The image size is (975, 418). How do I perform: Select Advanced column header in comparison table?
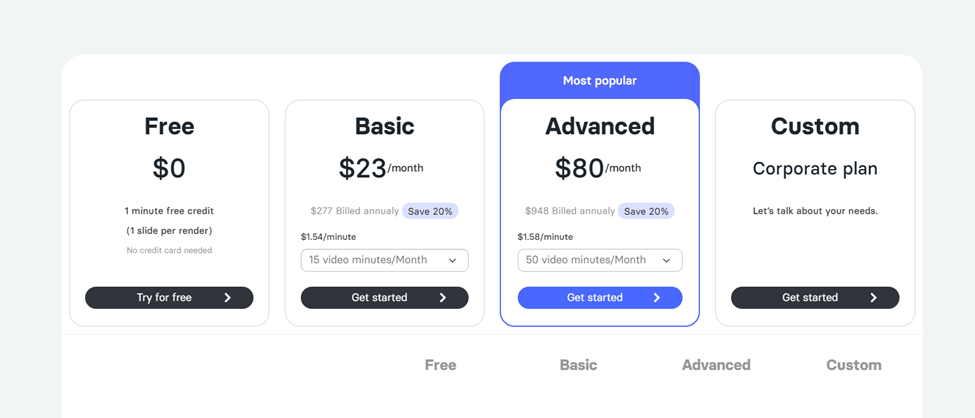[716, 365]
